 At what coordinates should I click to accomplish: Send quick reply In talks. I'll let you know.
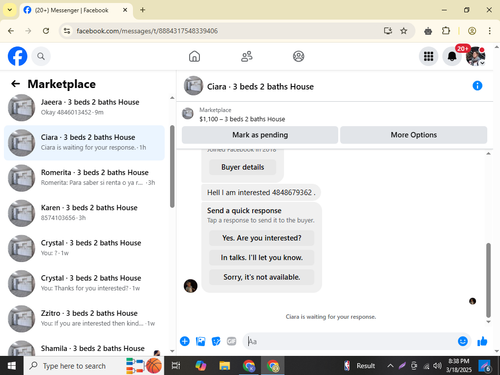[262, 257]
